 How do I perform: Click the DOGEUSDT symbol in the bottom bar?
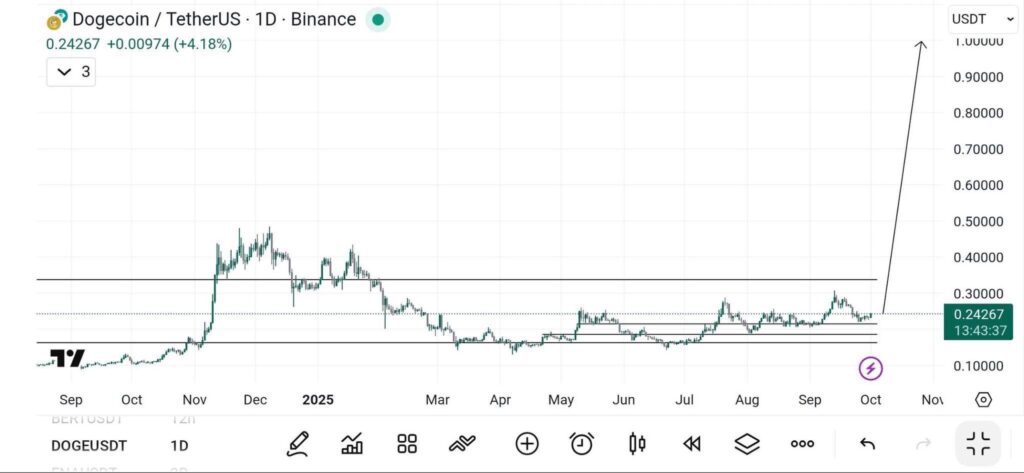tap(89, 445)
